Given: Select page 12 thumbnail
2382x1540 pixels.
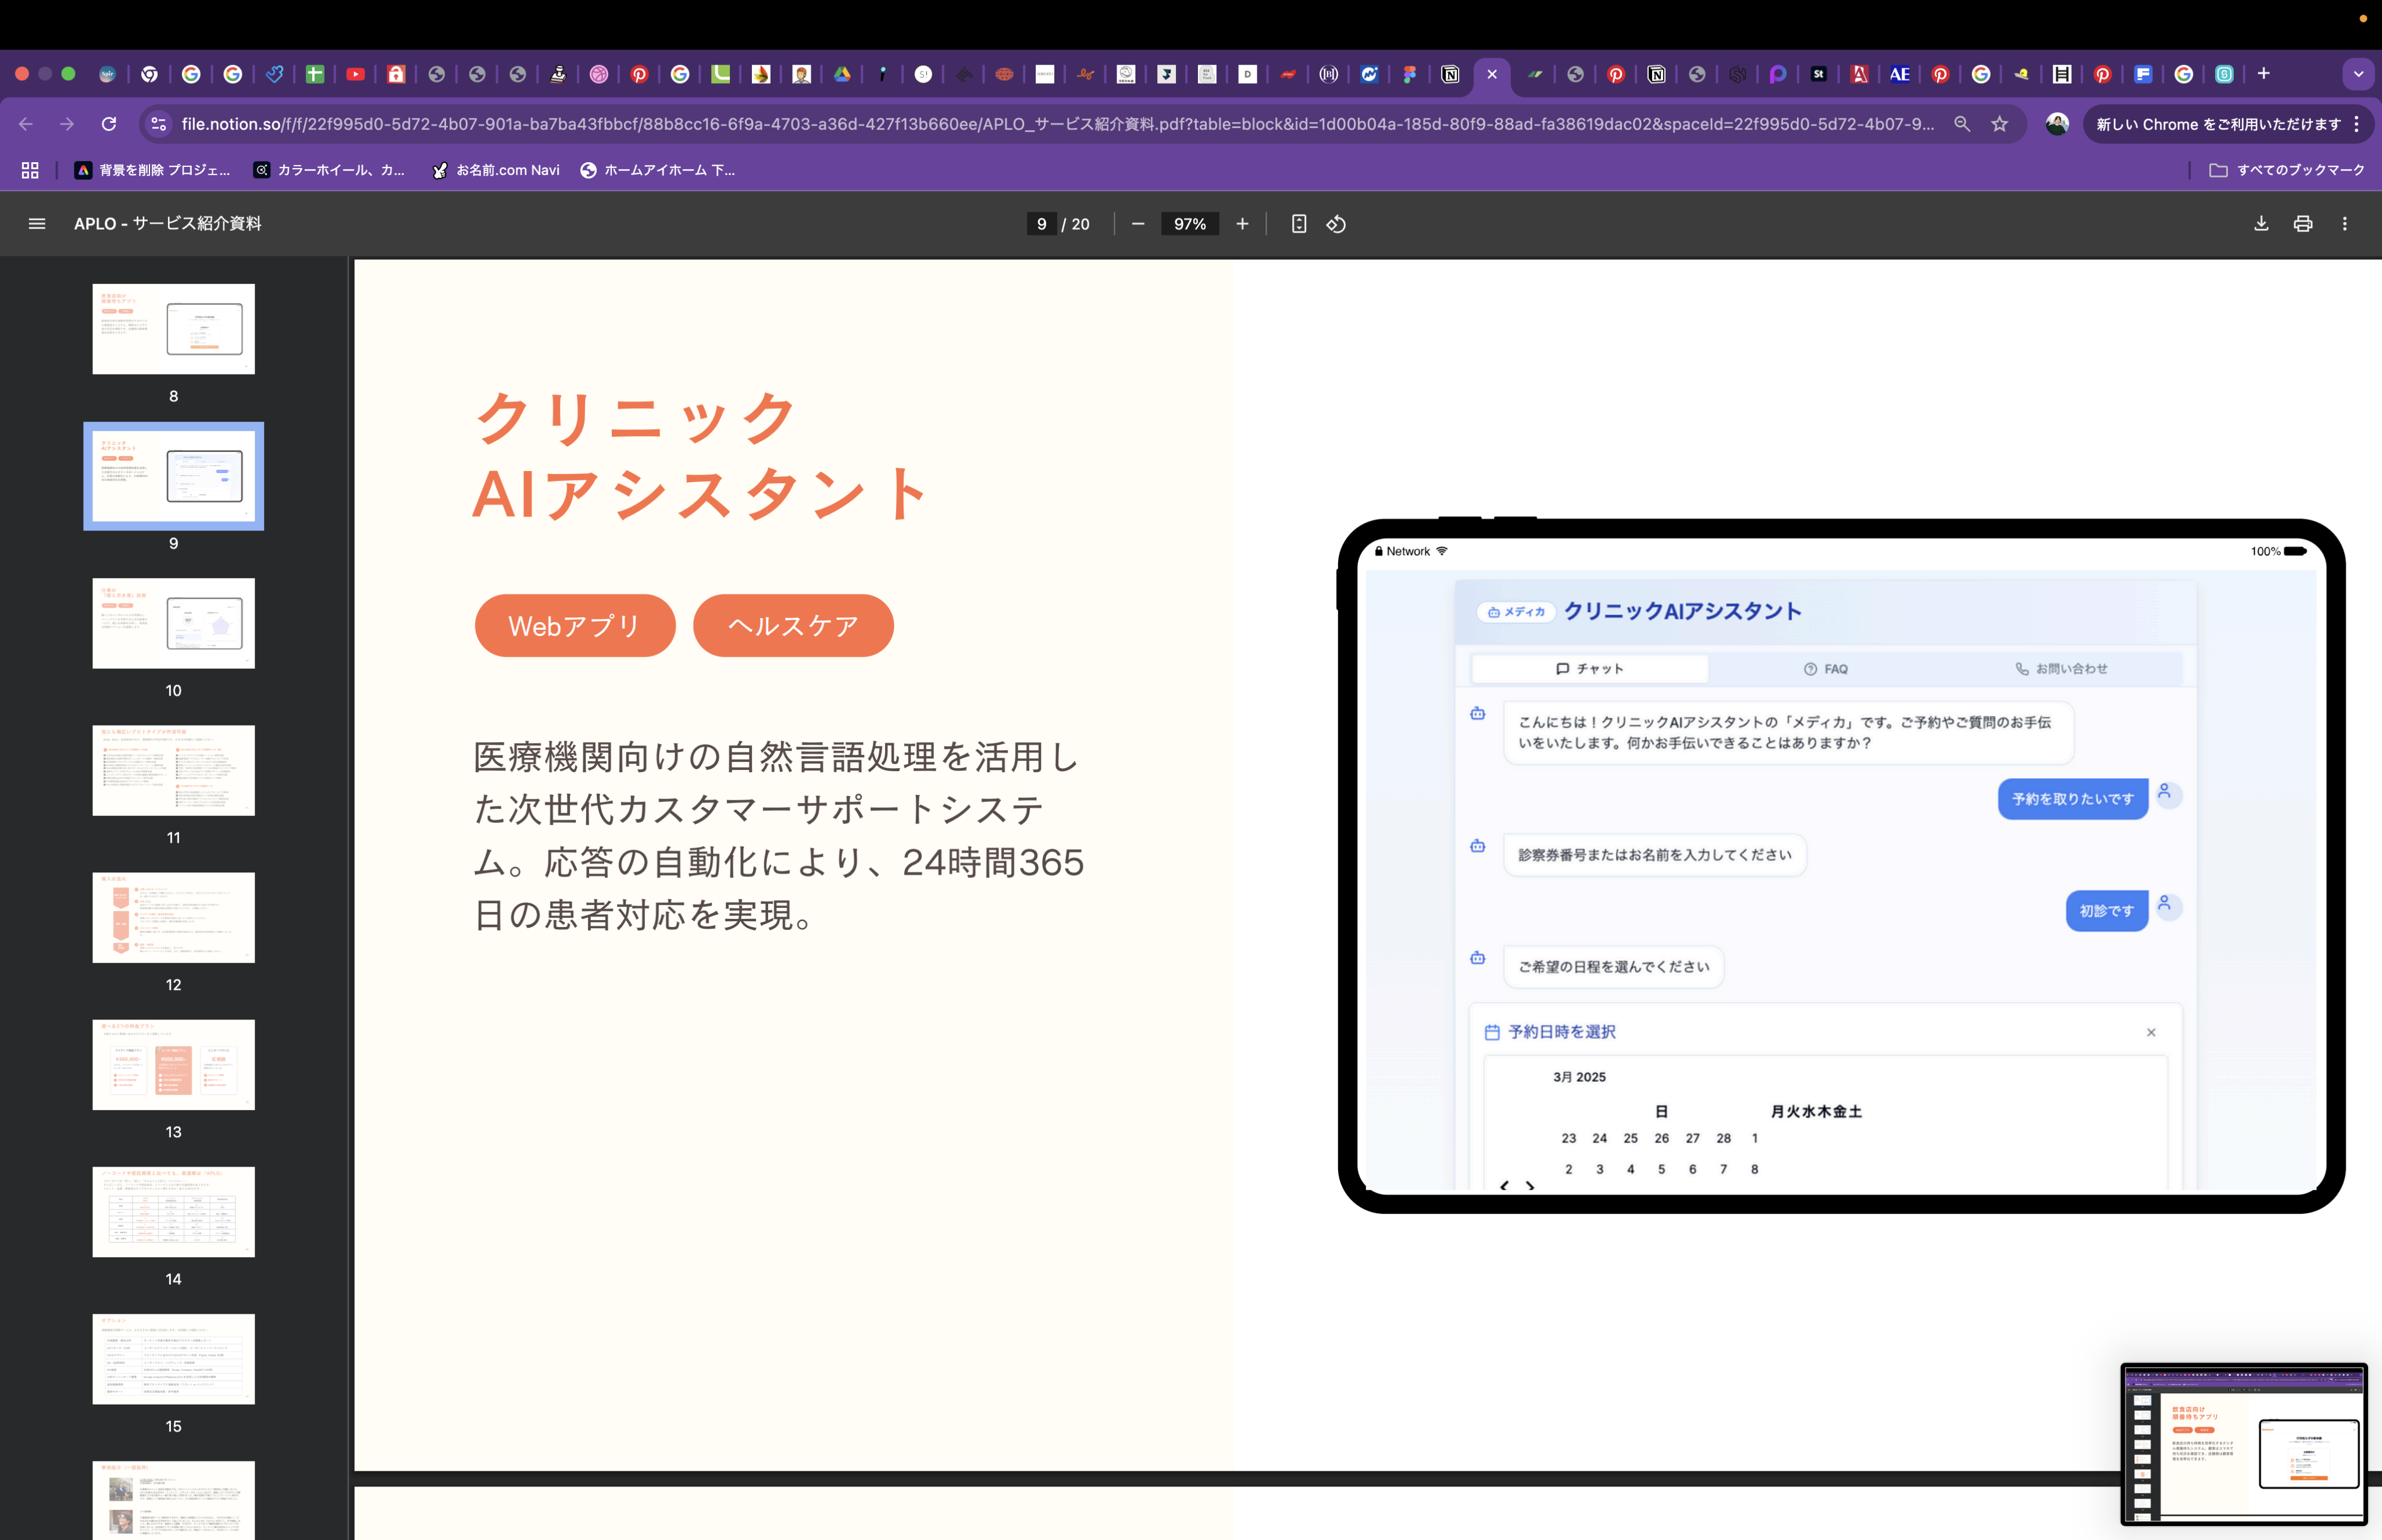Looking at the screenshot, I should [x=174, y=918].
